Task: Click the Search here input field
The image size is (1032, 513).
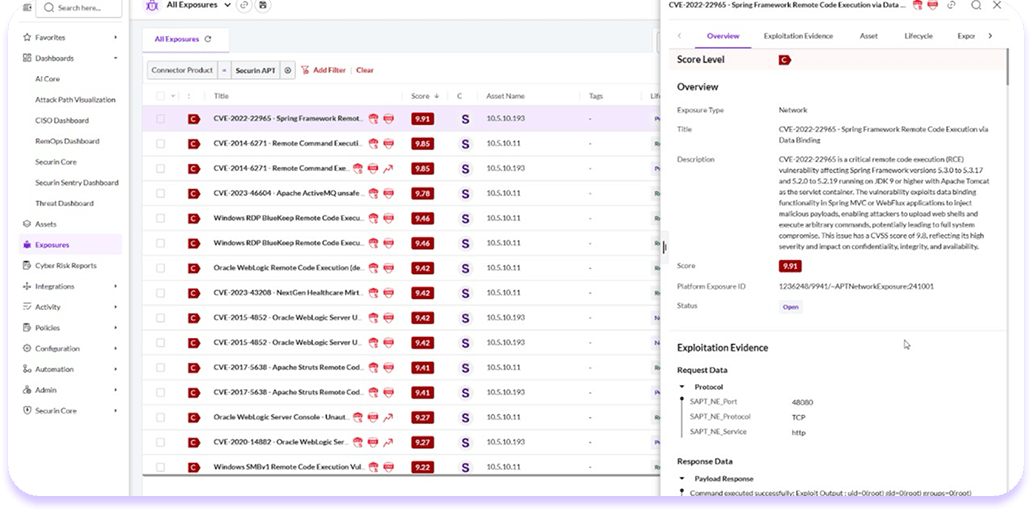Action: click(84, 8)
